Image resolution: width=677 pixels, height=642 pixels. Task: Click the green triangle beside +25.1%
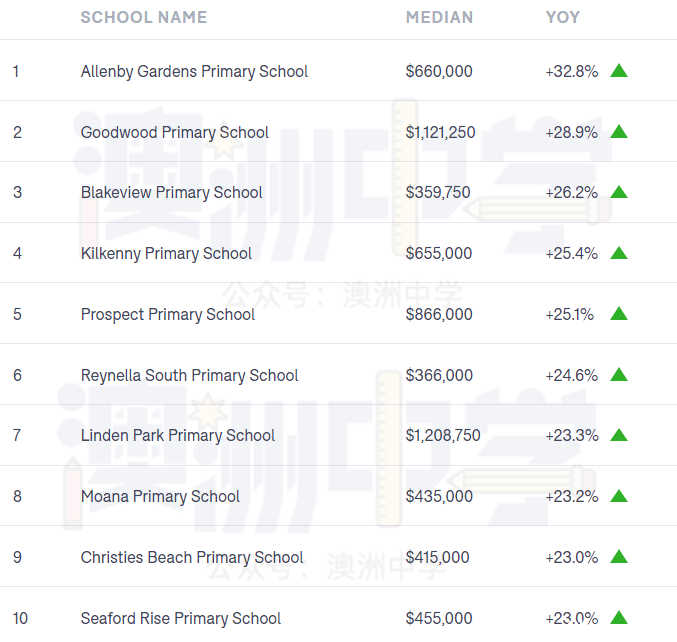(x=619, y=313)
